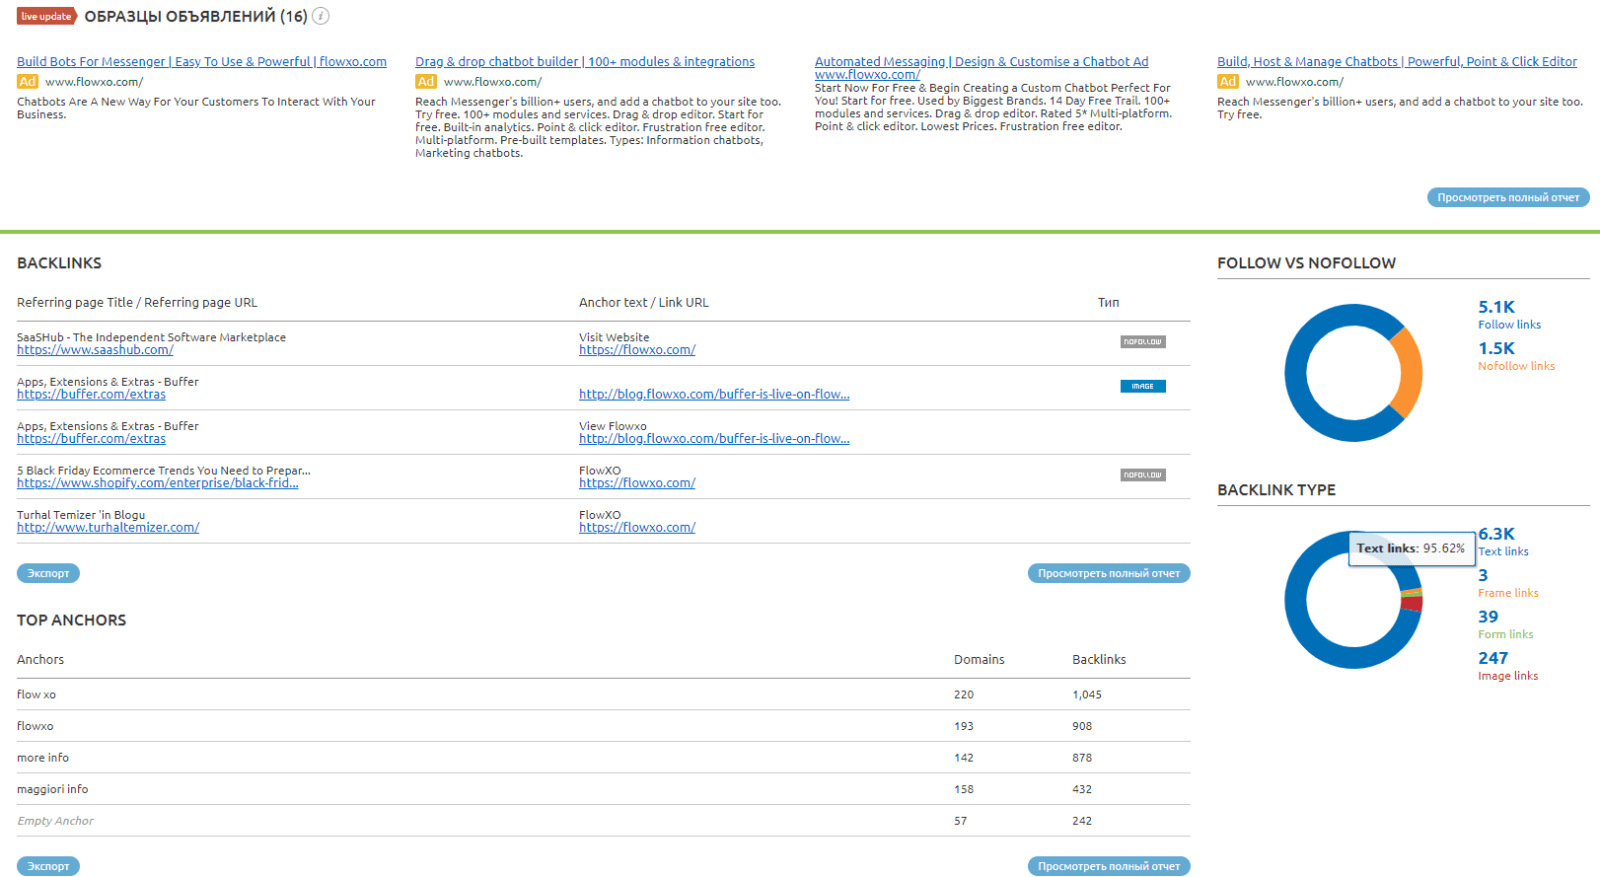
Task: Click the 220 domains value
Action: (x=964, y=695)
